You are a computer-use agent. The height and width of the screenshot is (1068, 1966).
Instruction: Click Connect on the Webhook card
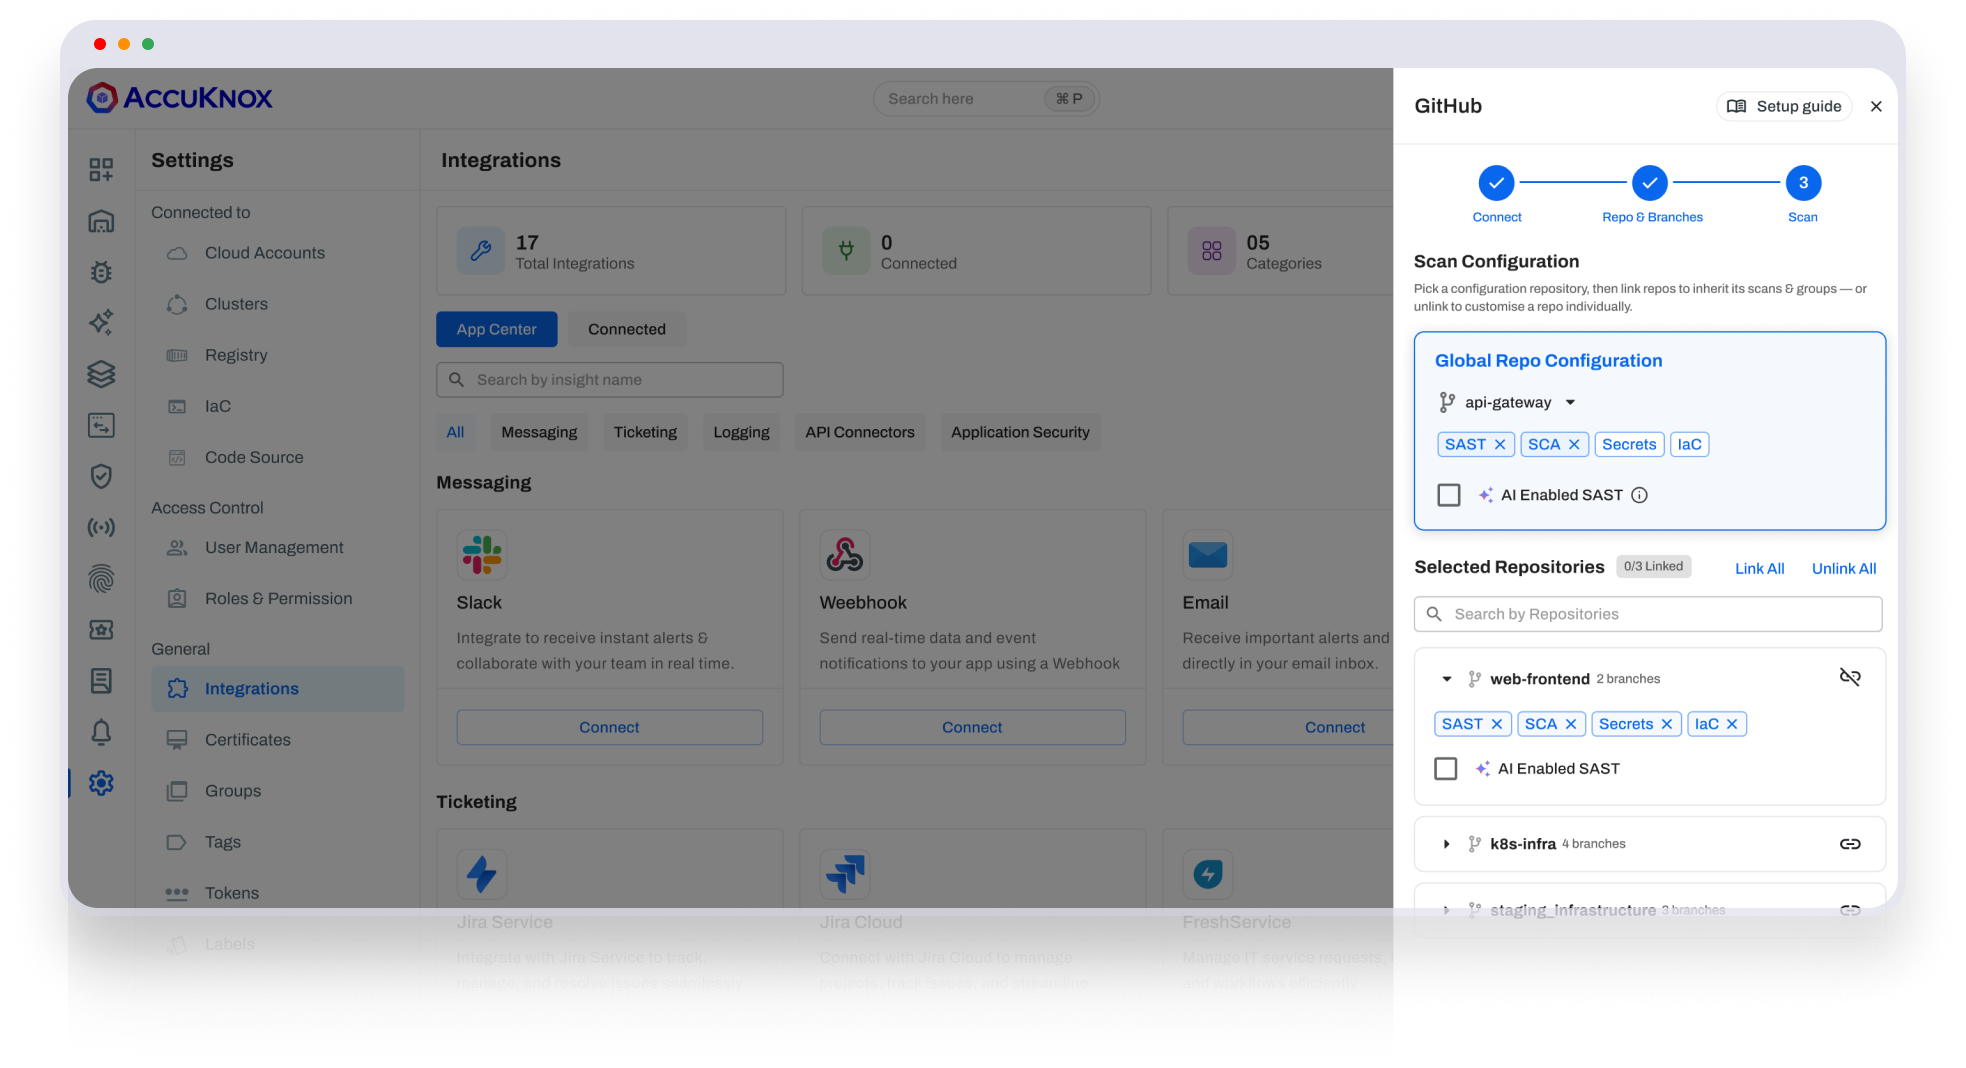(x=972, y=727)
